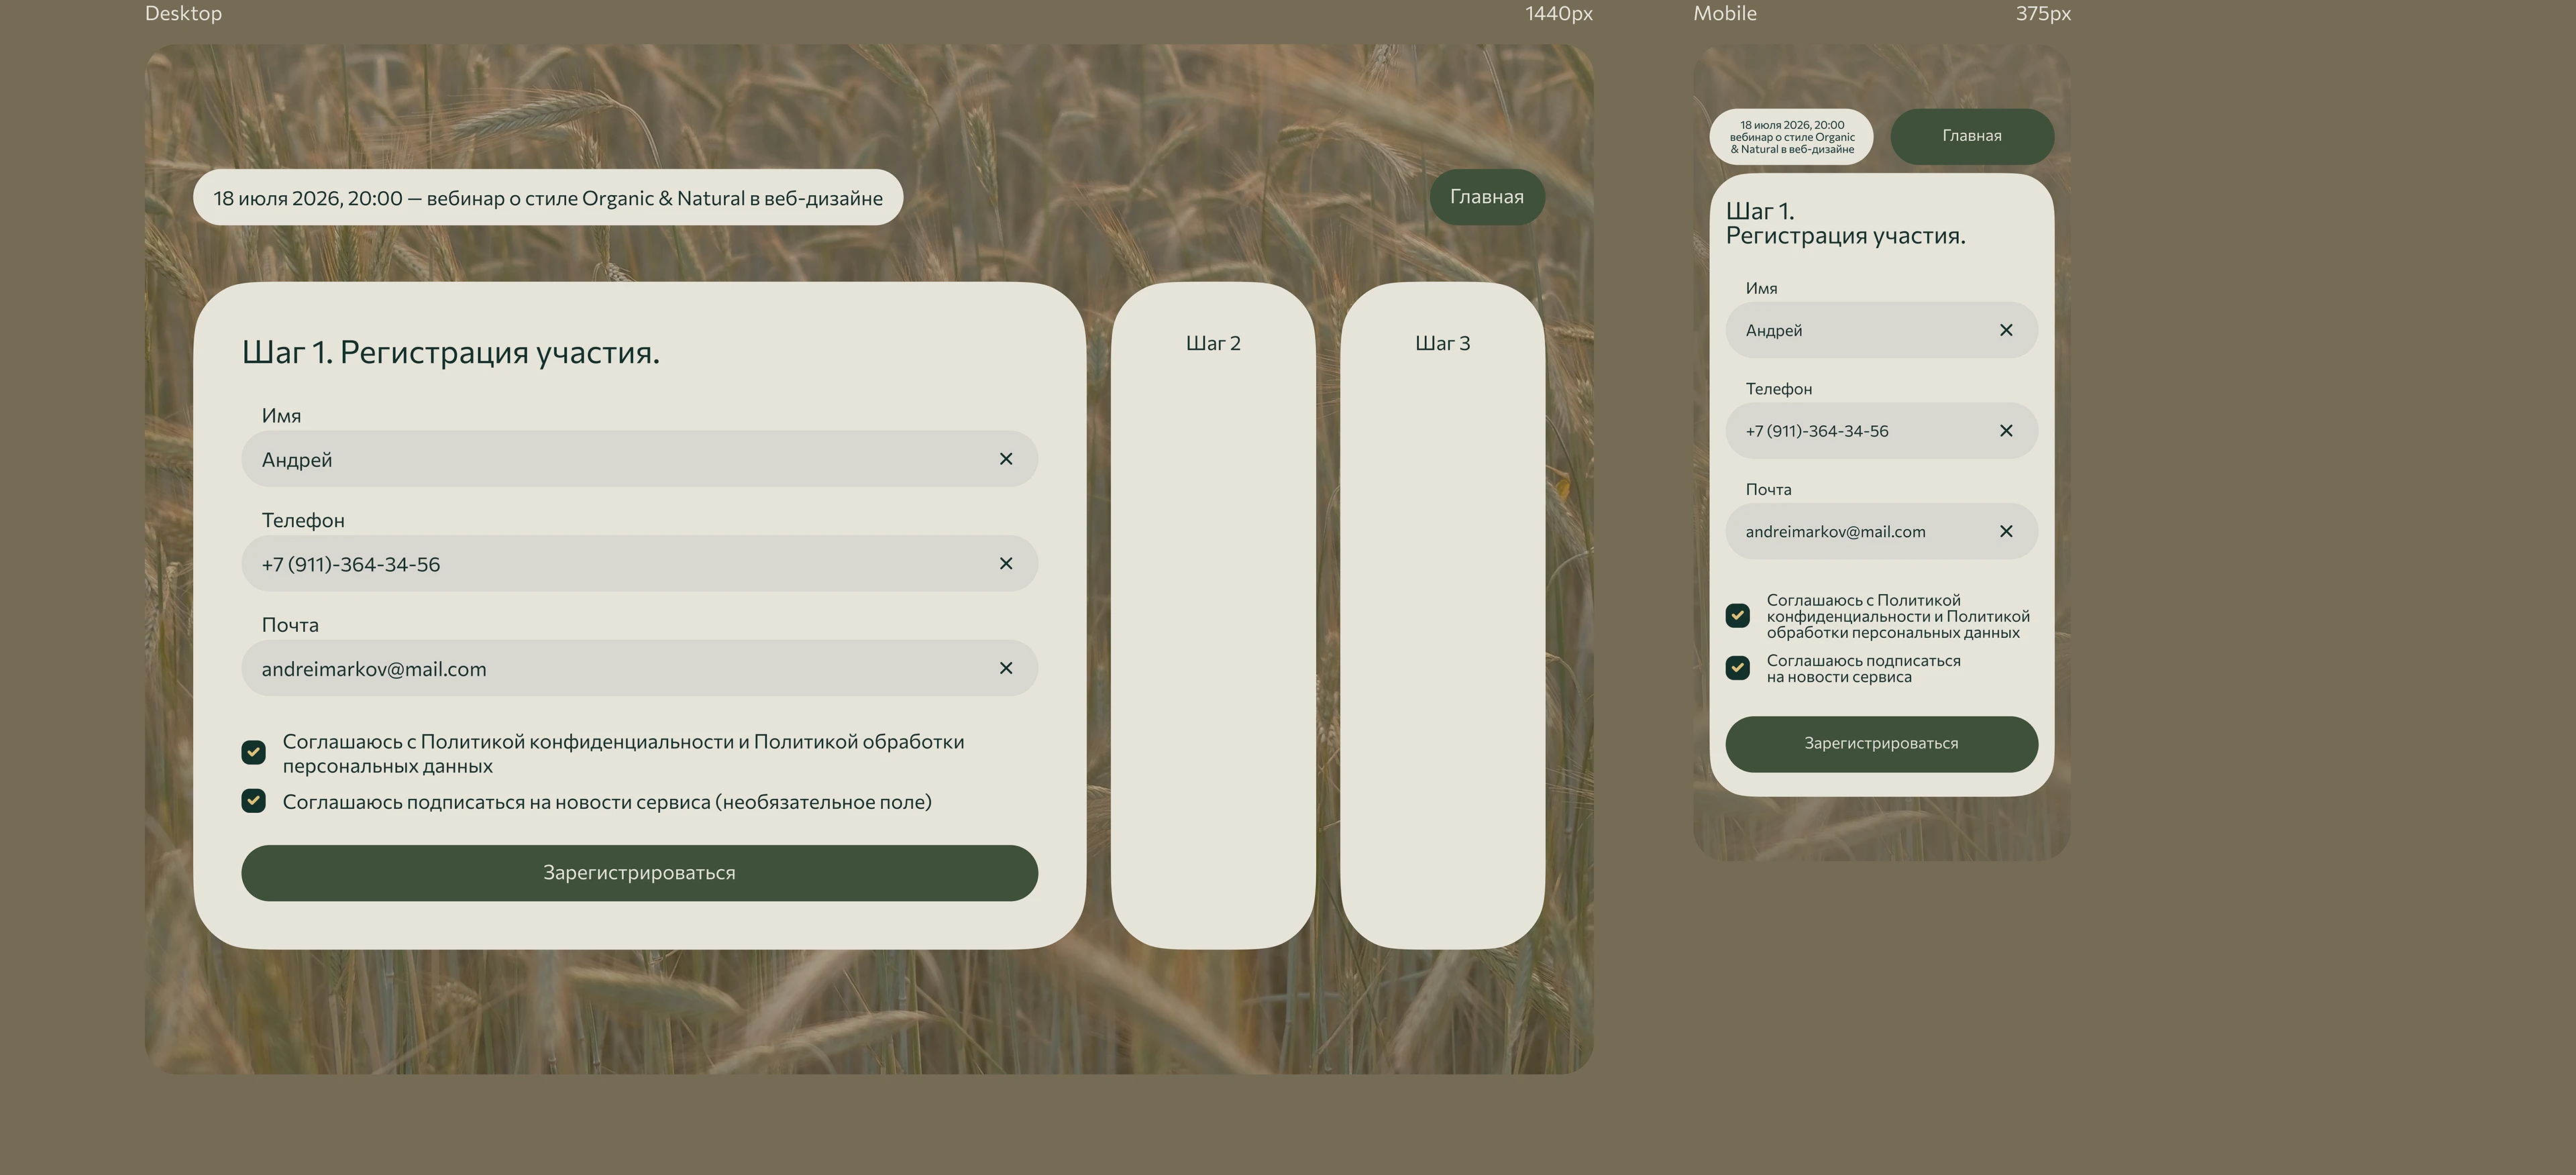Uncheck desktop news subscription checkbox
Screen dimensions: 2576x1175
tap(254, 801)
